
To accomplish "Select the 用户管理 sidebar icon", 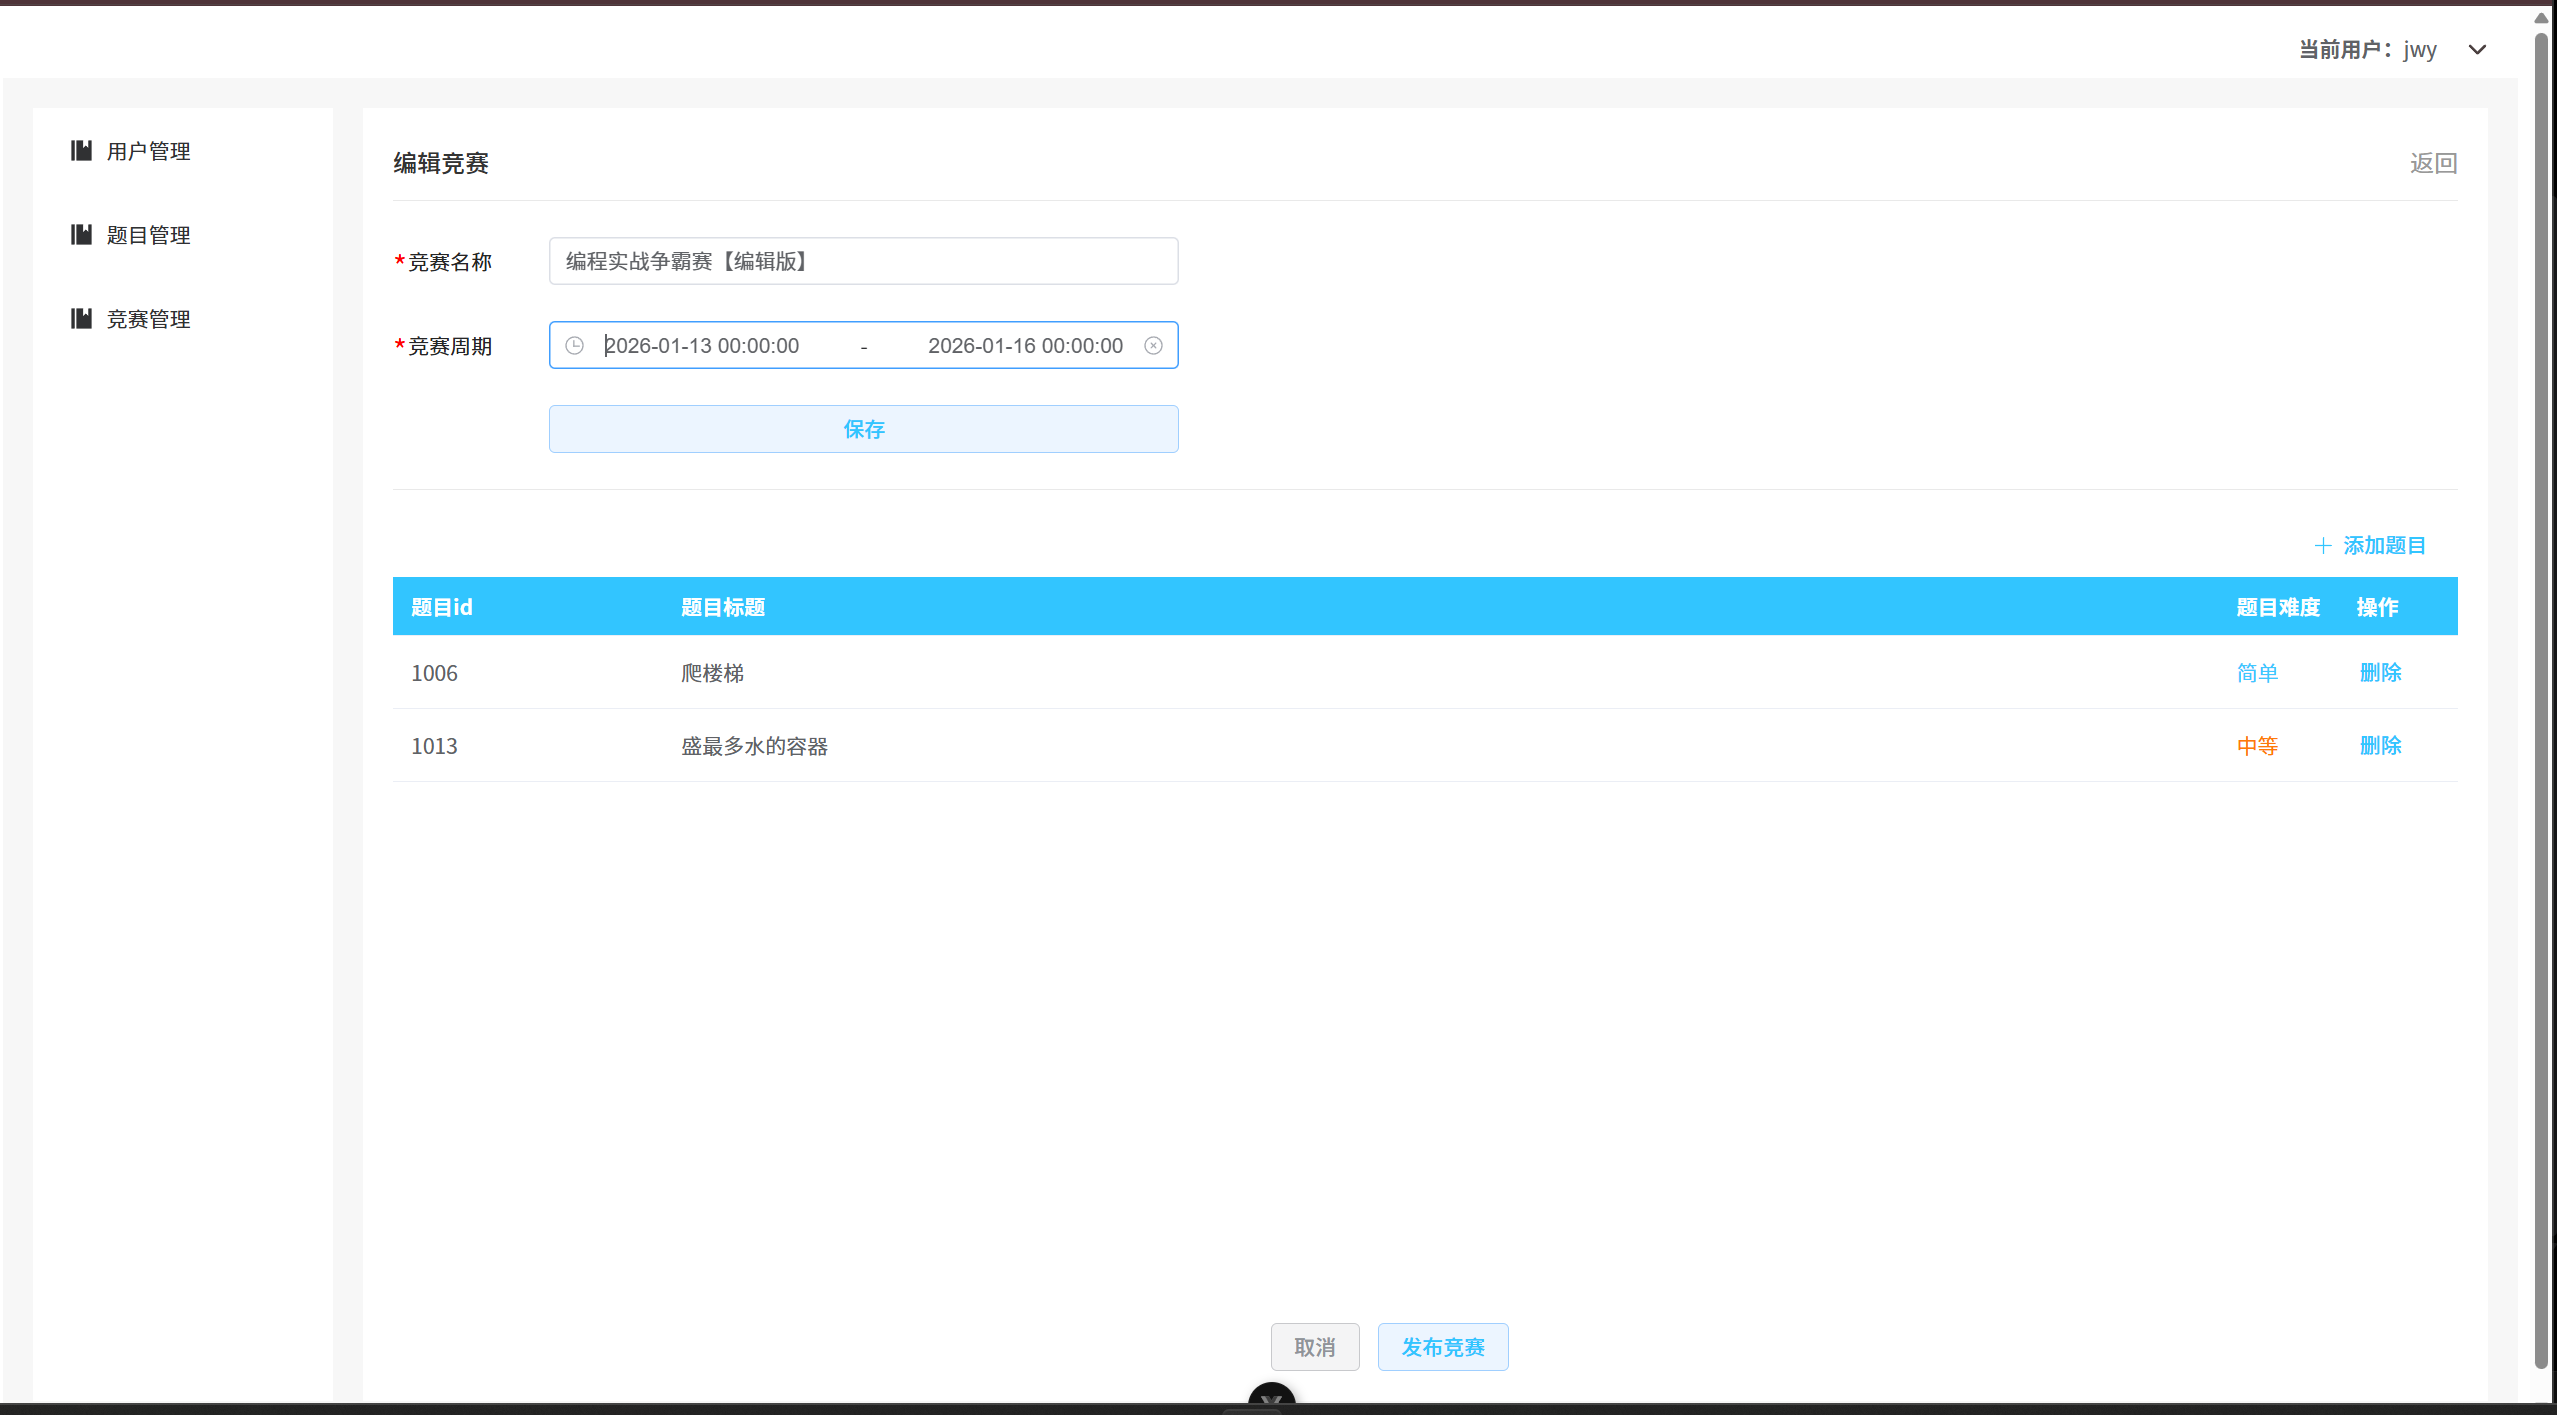I will pyautogui.click(x=82, y=150).
